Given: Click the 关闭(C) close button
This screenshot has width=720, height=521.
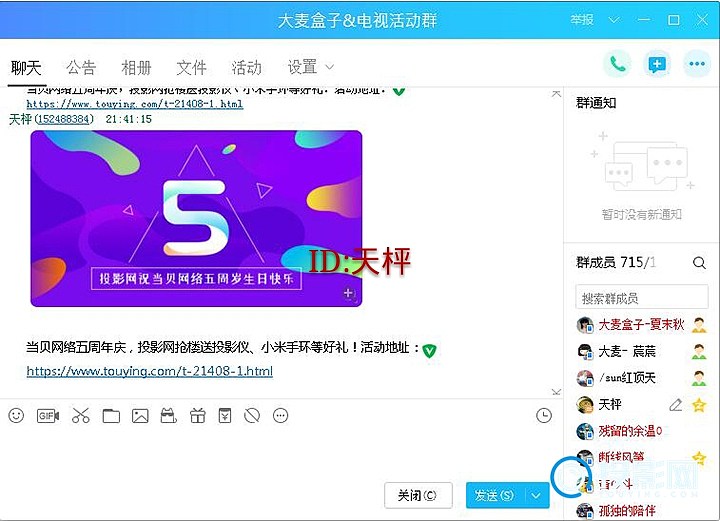Looking at the screenshot, I should [417, 495].
